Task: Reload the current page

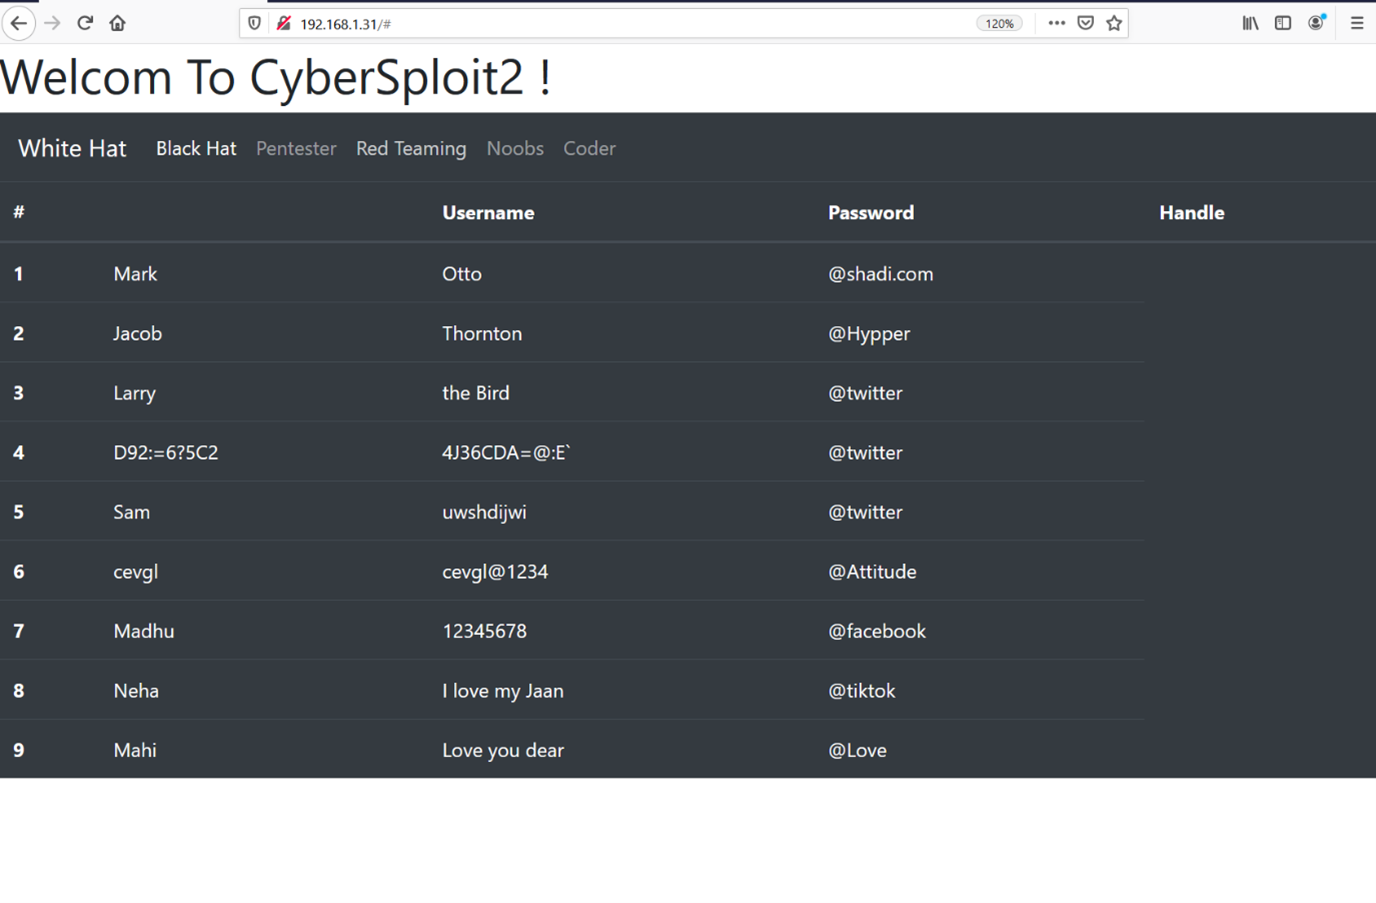Action: [x=85, y=23]
